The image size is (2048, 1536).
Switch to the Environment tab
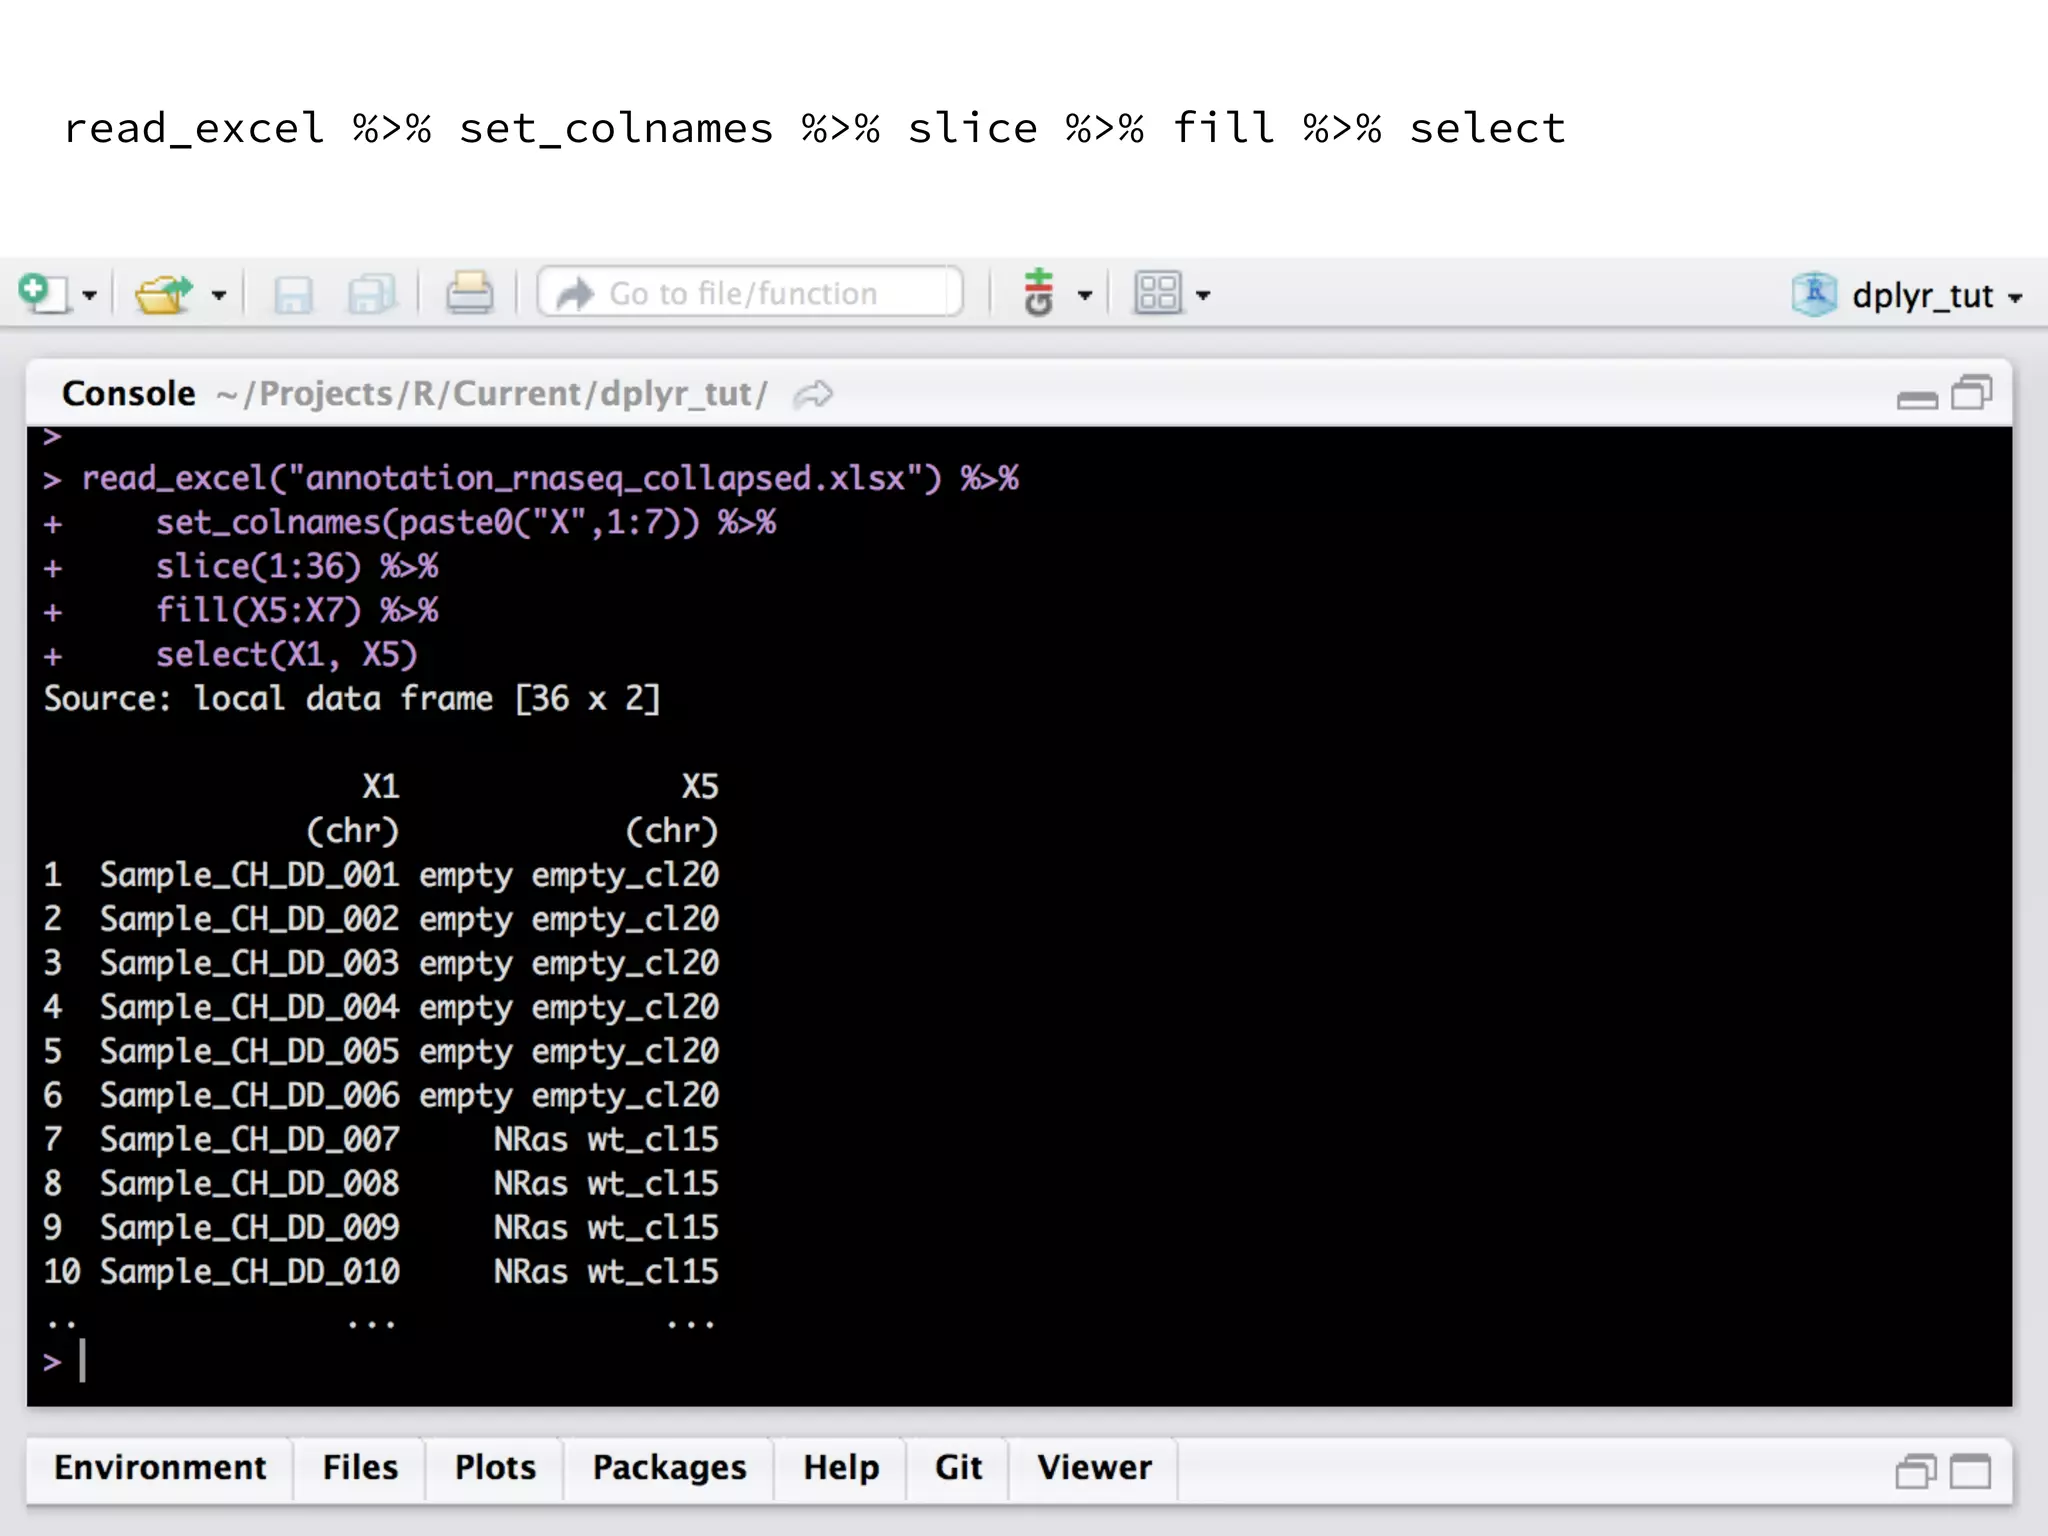pyautogui.click(x=160, y=1468)
